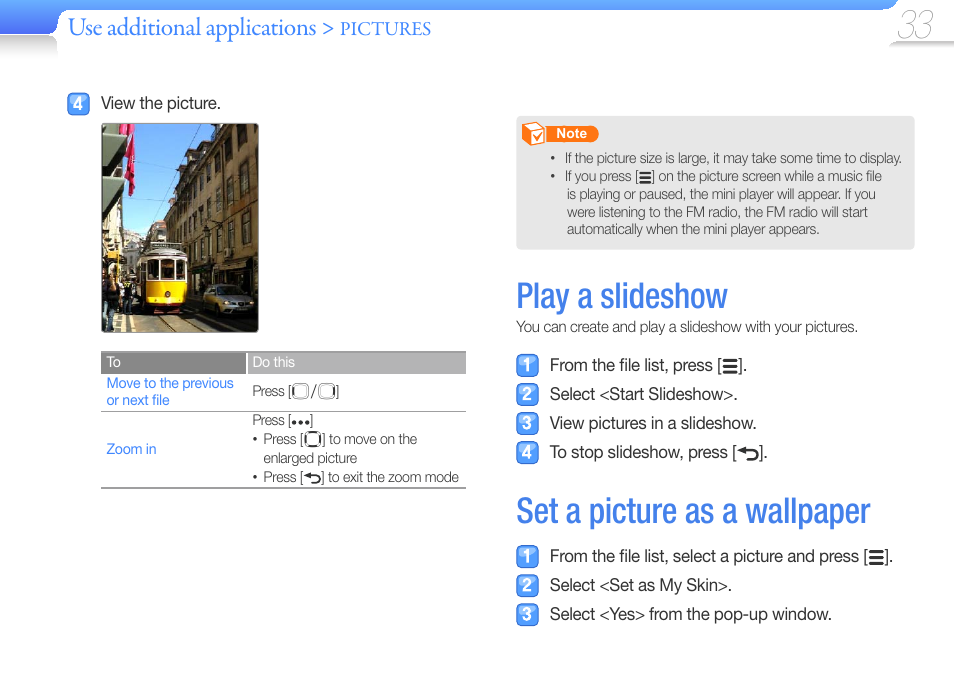Image resolution: width=954 pixels, height=674 pixels.
Task: Click the blue 4 badge beside 'View the picture'
Action: pyautogui.click(x=78, y=104)
